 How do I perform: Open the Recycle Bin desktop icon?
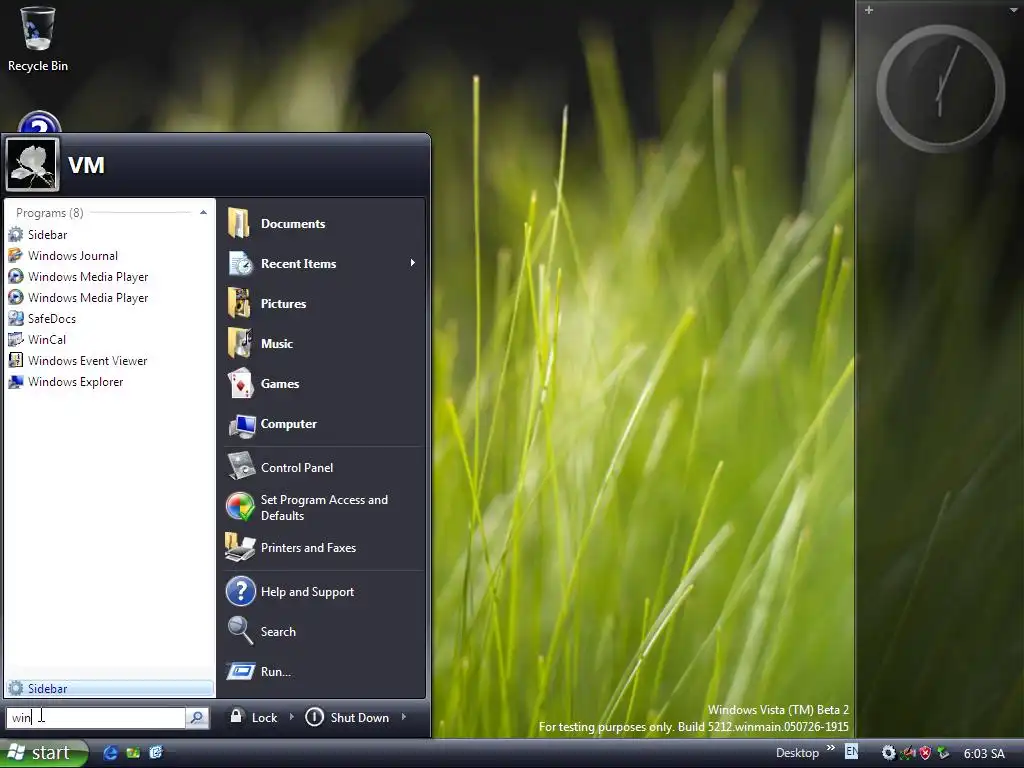point(38,39)
